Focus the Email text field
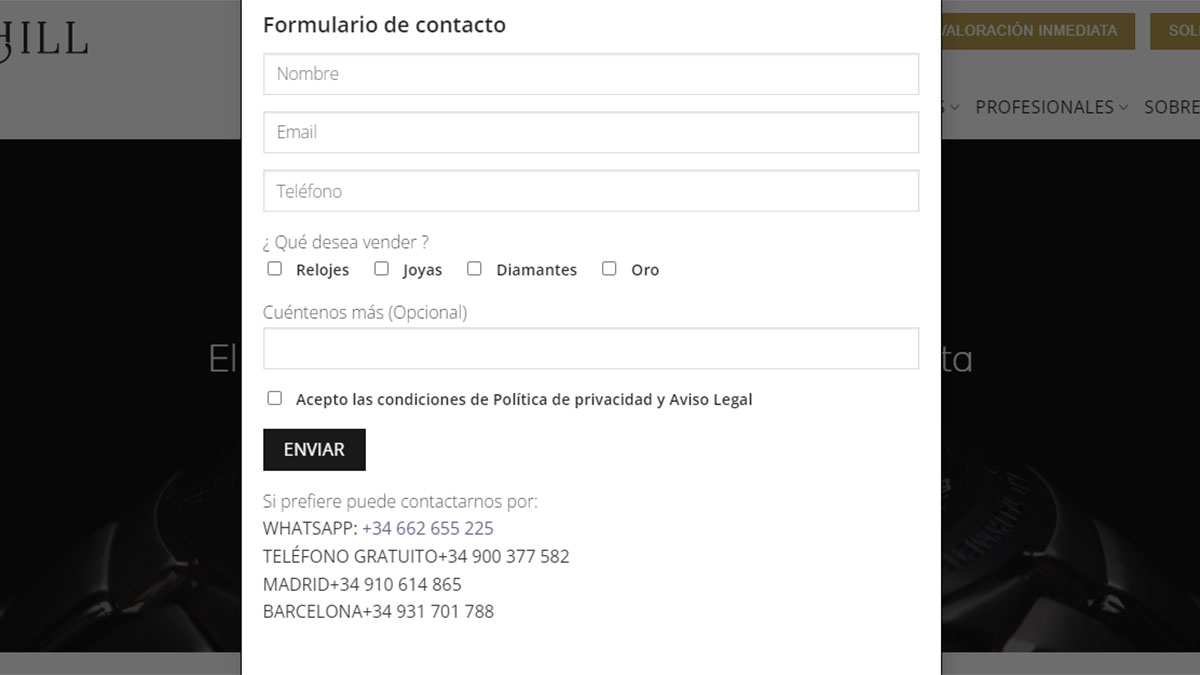Viewport: 1200px width, 675px height. click(590, 132)
